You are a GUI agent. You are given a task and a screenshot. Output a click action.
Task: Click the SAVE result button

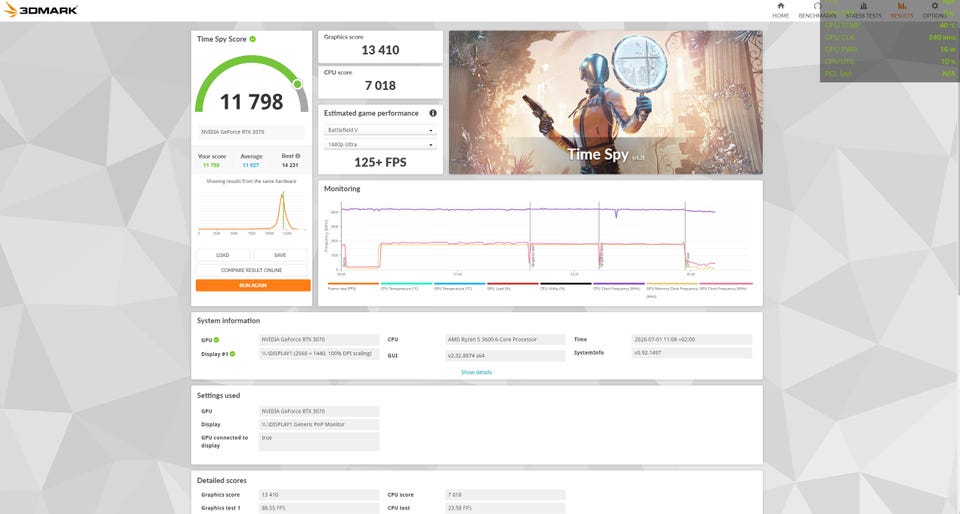point(280,255)
